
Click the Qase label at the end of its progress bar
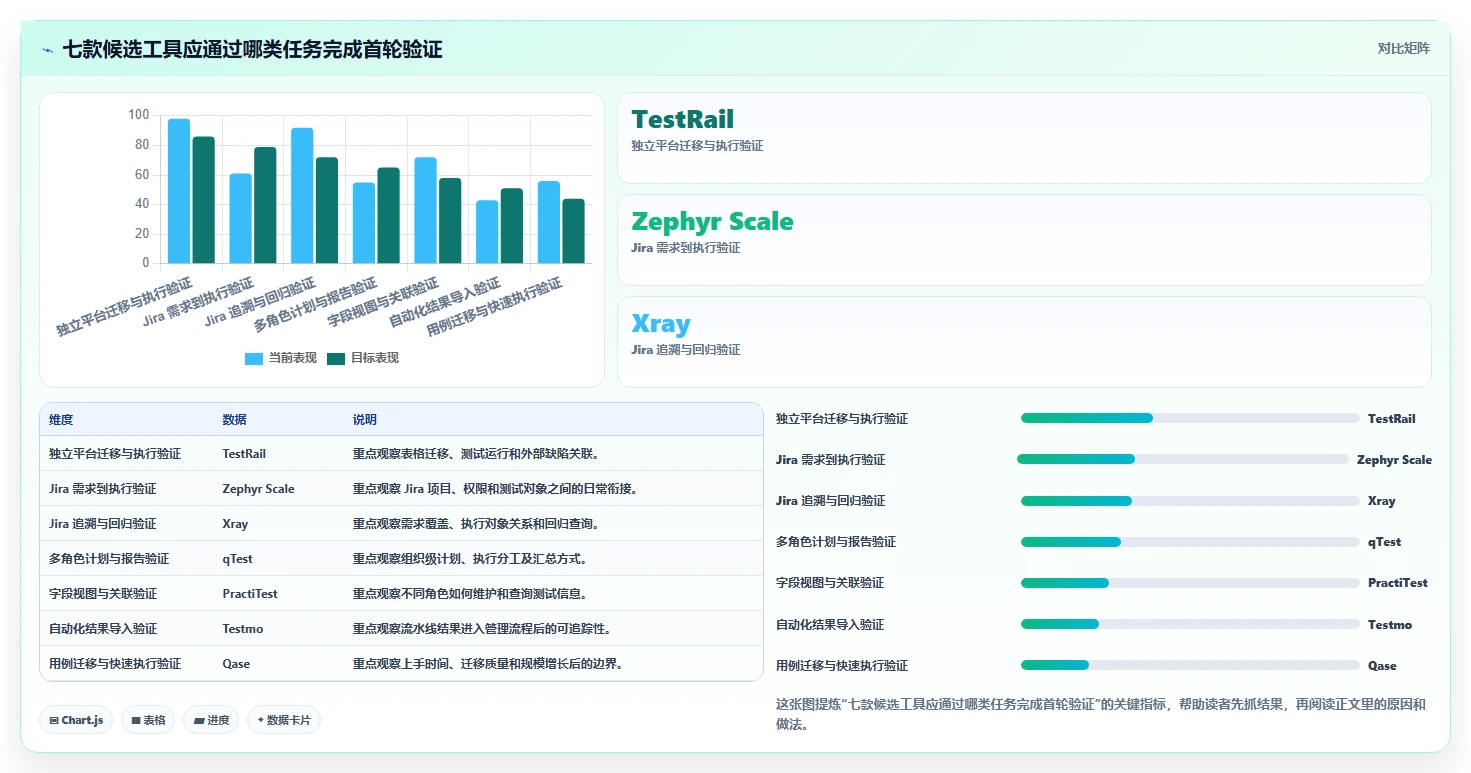1382,666
